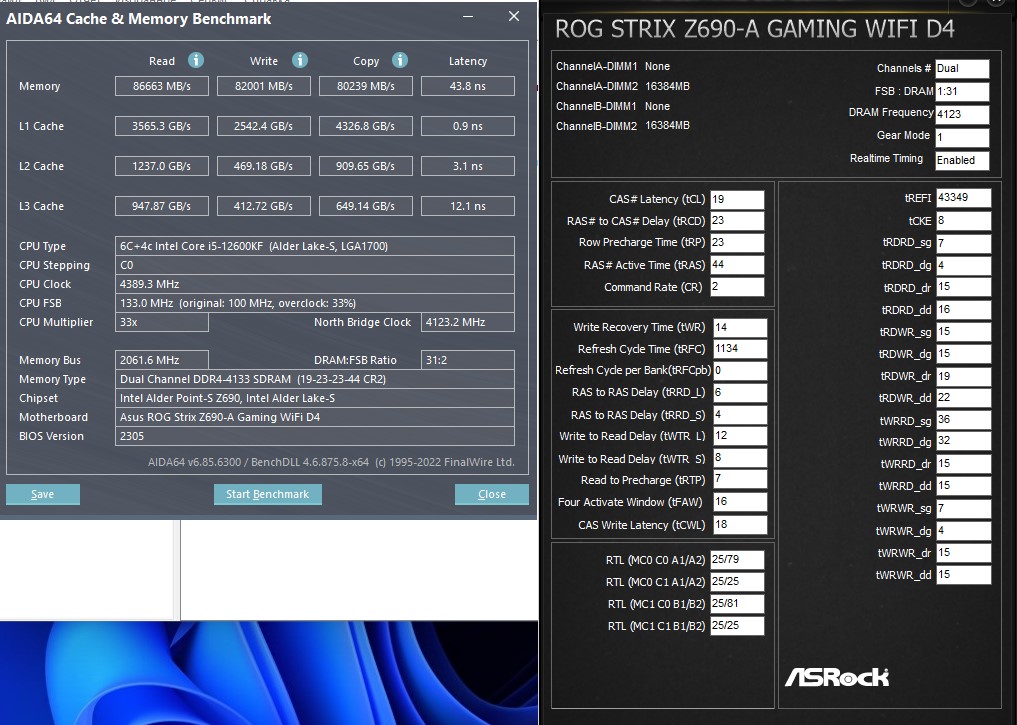Select L1 Cache Read 3565.3 GB/s
The width and height of the screenshot is (1017, 725).
click(162, 126)
